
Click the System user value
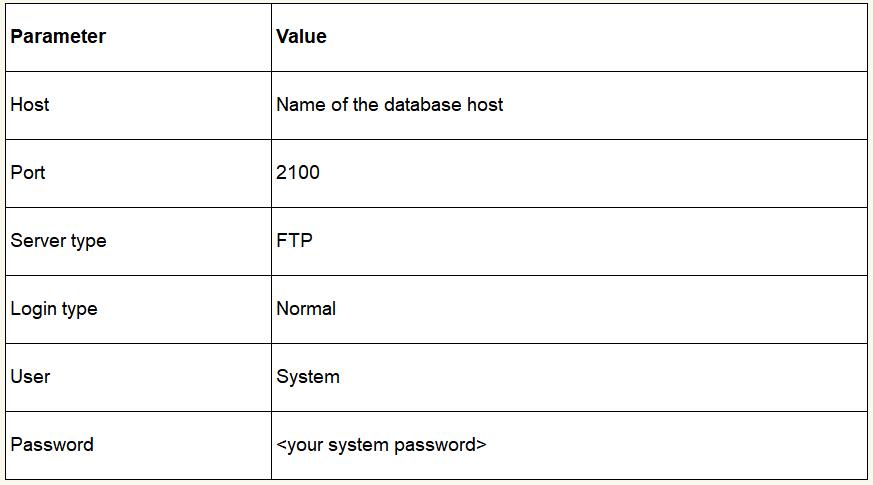pos(308,377)
